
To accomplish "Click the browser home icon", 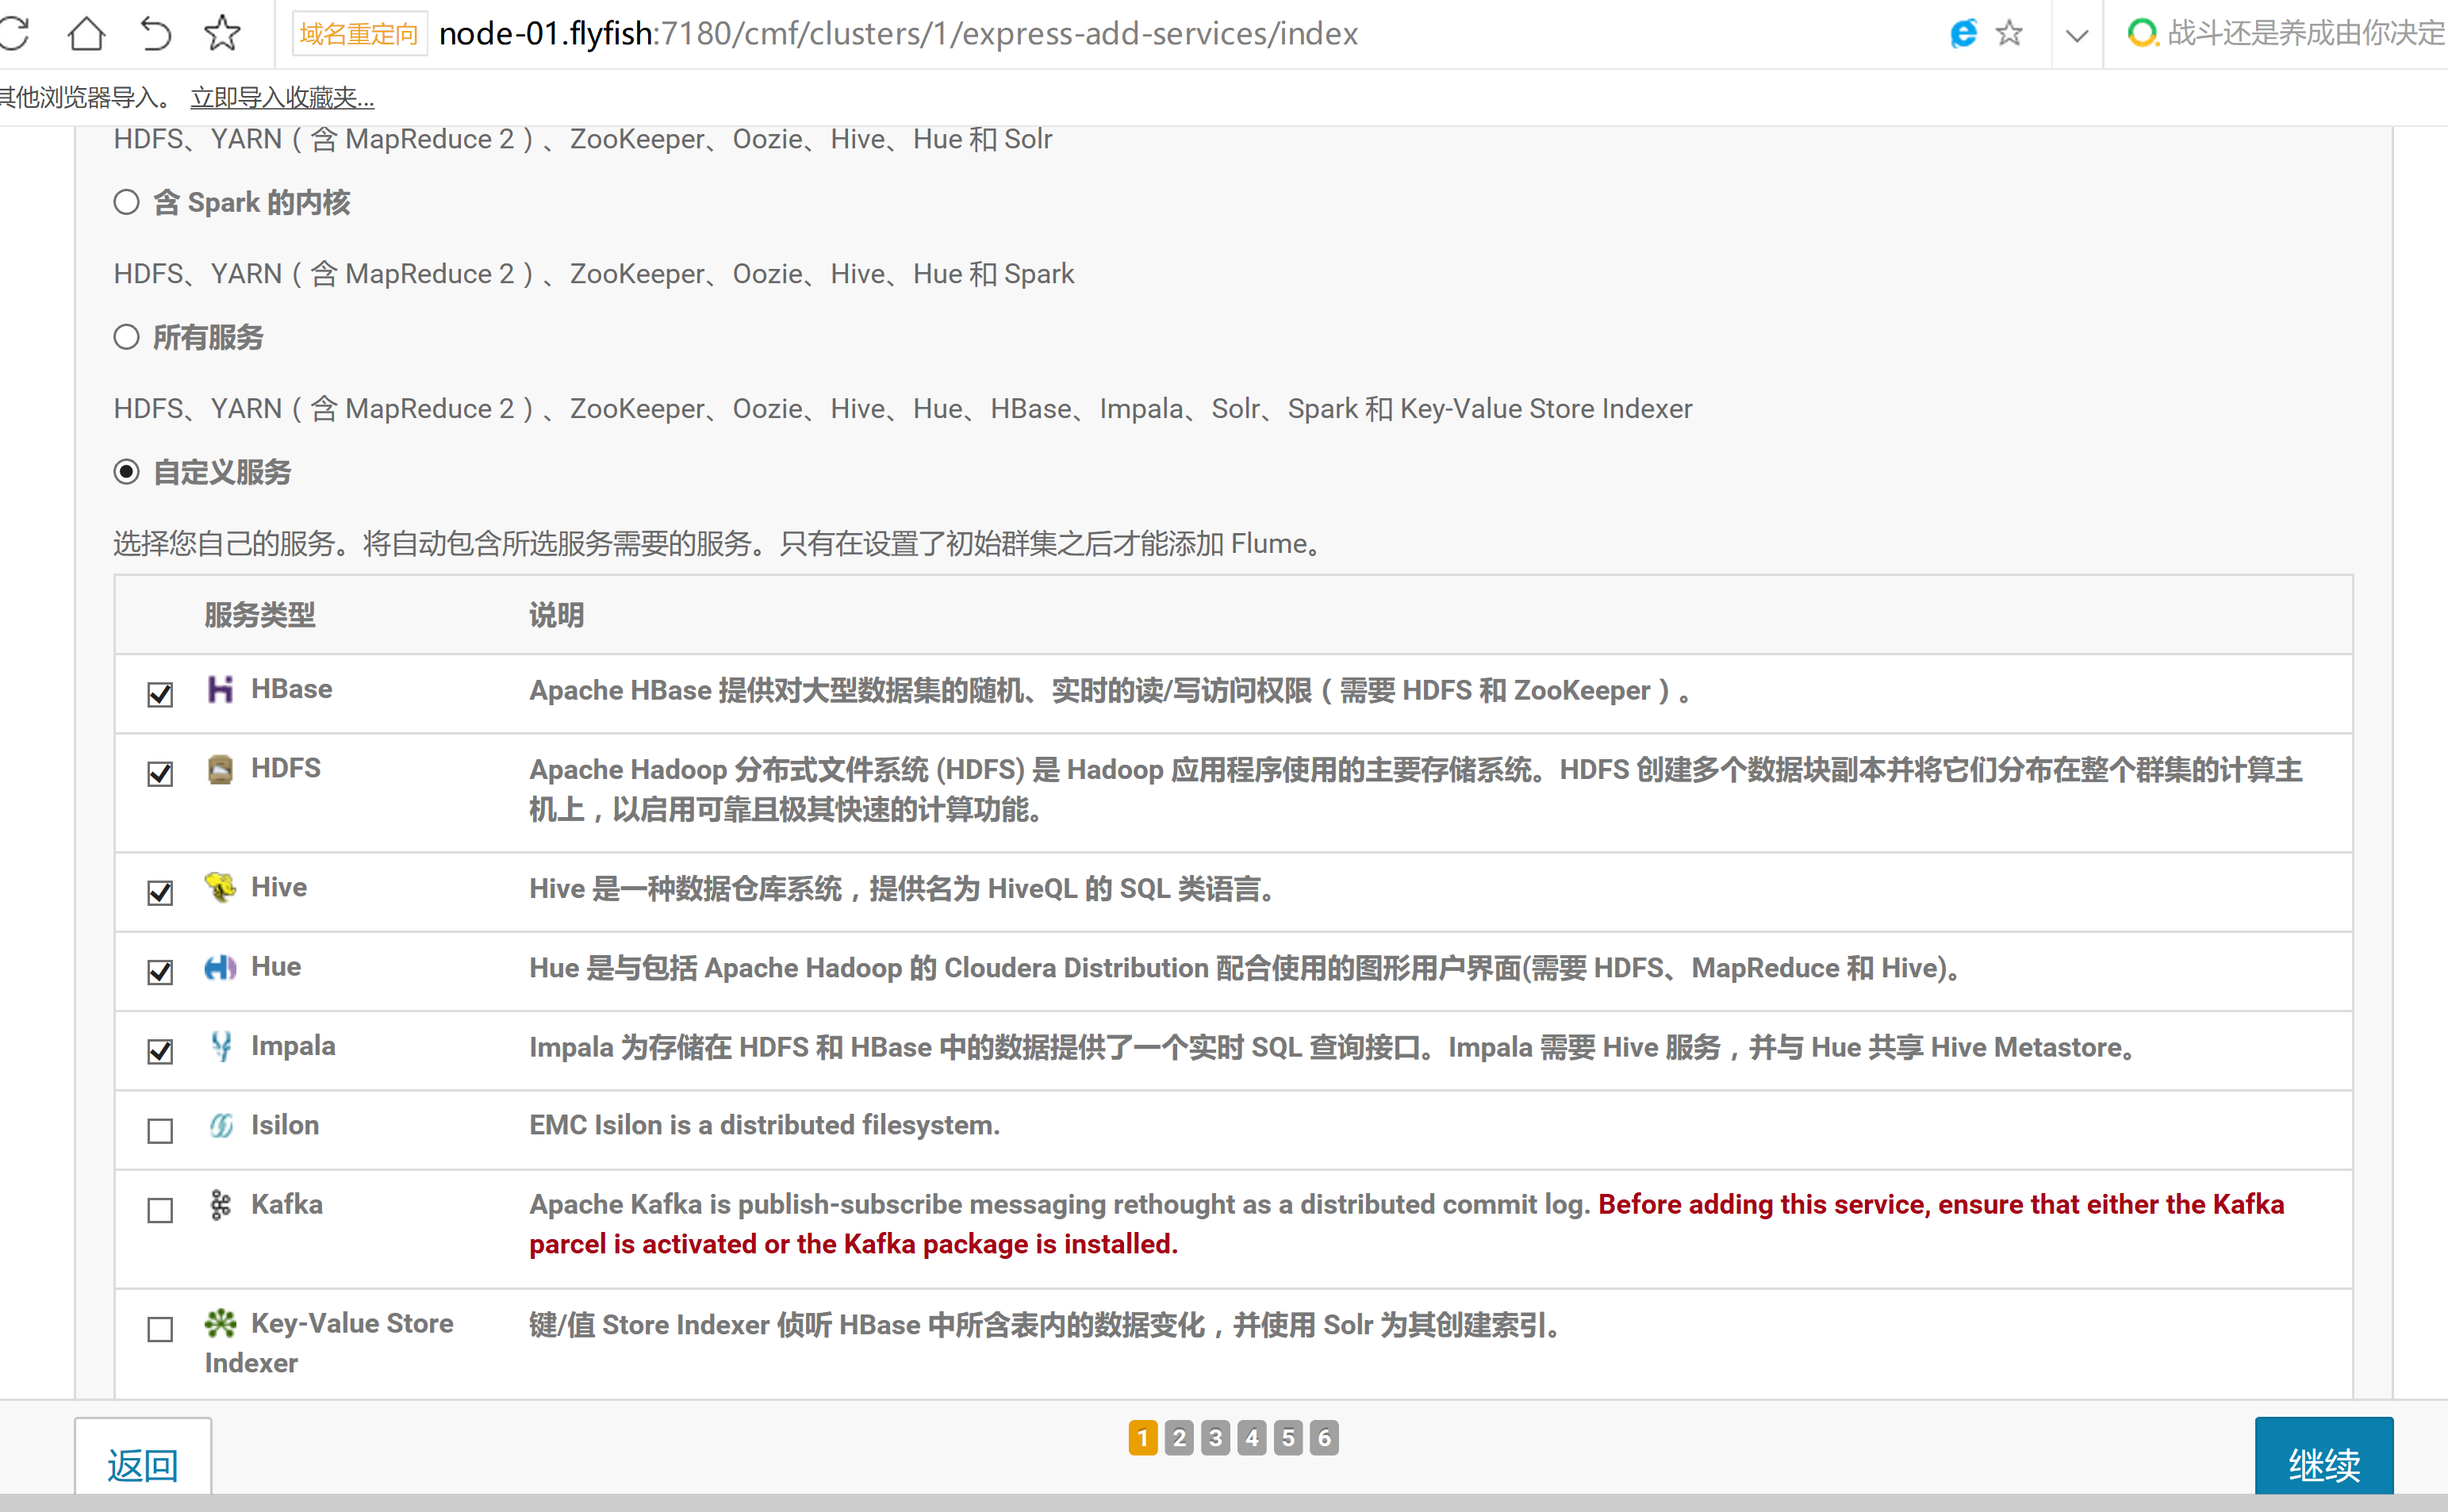I will pyautogui.click(x=86, y=34).
